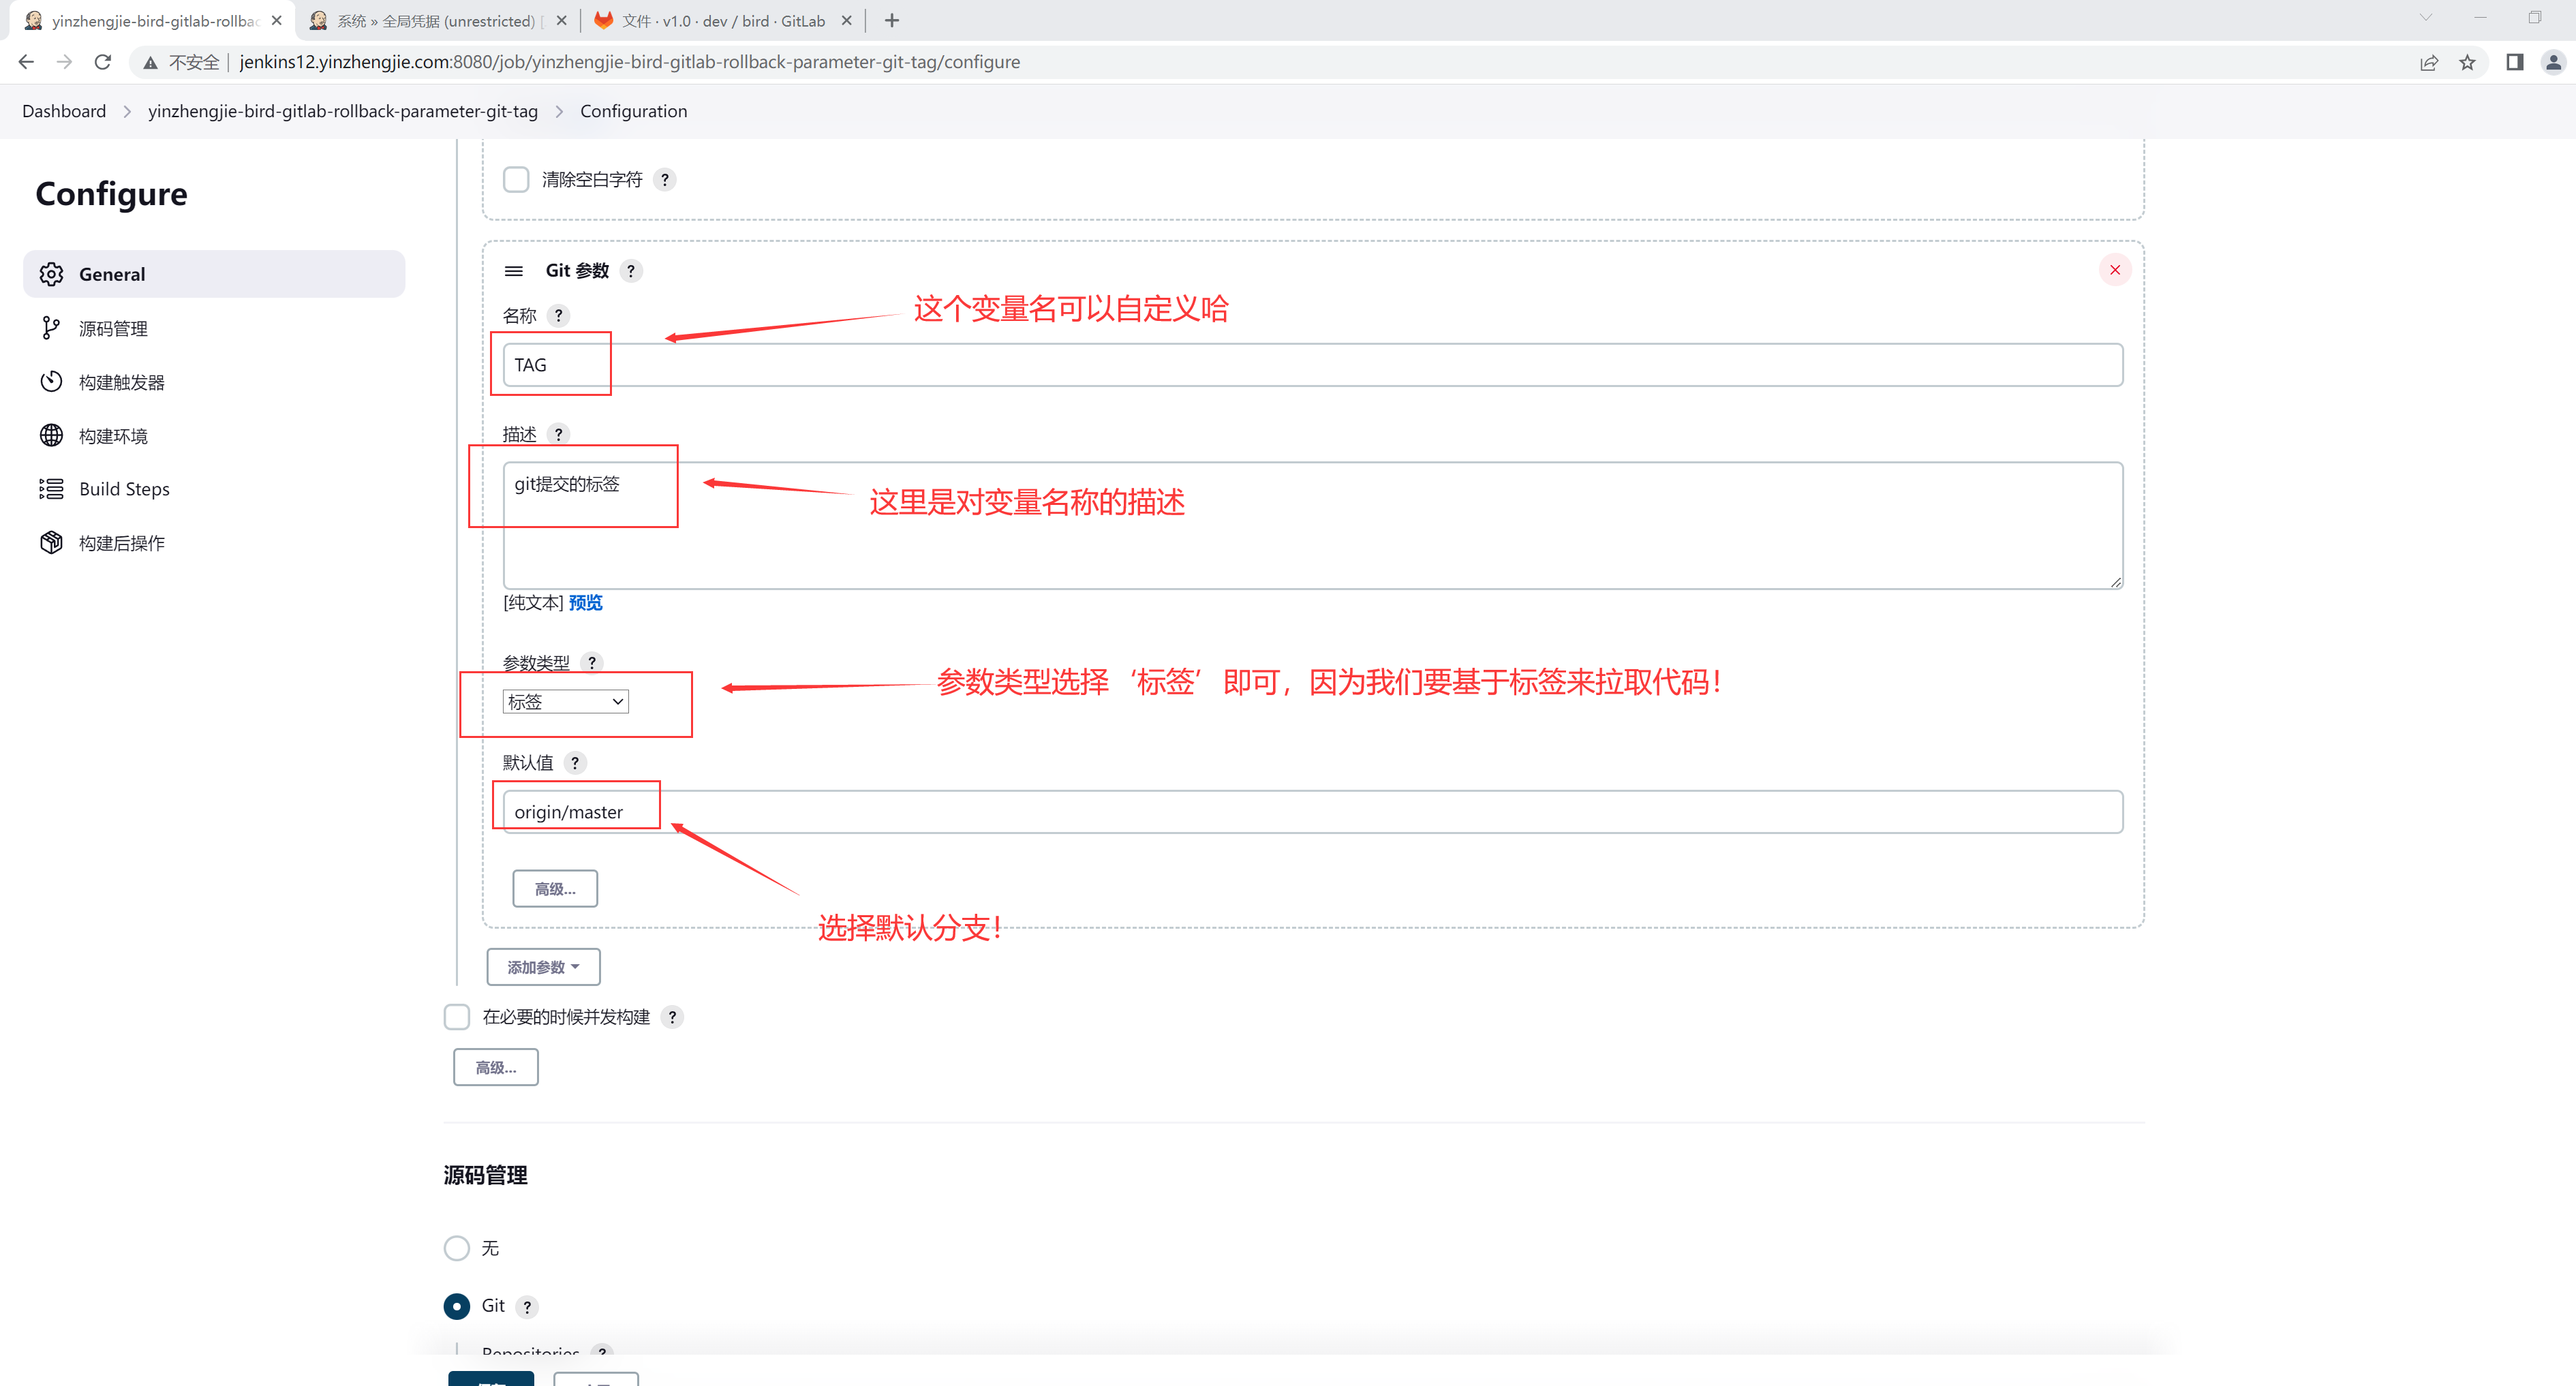This screenshot has width=2576, height=1386.
Task: Expand the 添加参数 dropdown button
Action: pos(543,967)
